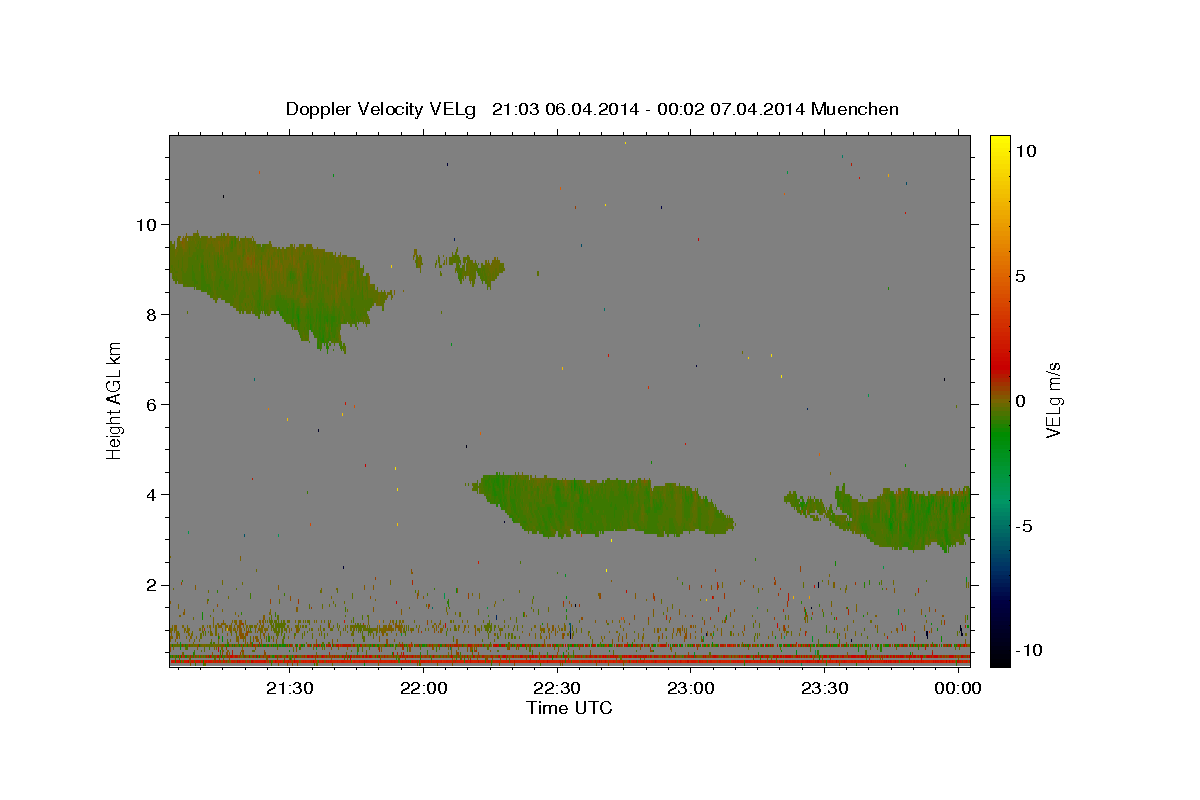Click the height tick label 2

click(153, 584)
